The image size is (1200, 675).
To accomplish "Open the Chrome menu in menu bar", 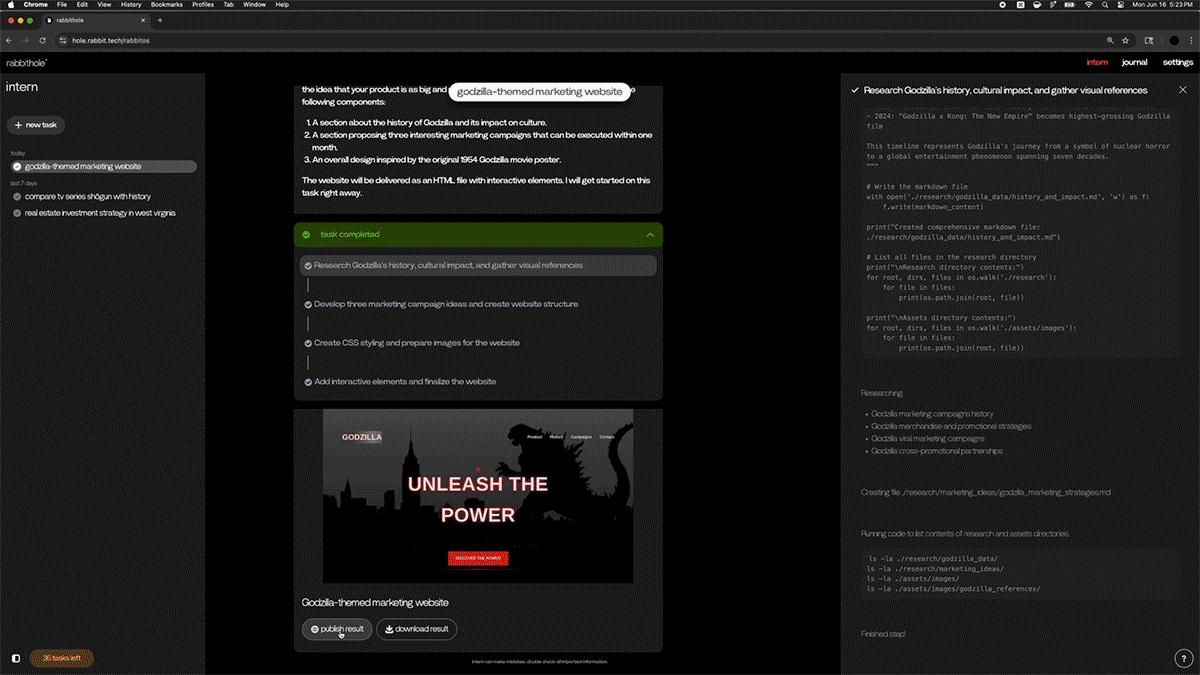I will (36, 5).
